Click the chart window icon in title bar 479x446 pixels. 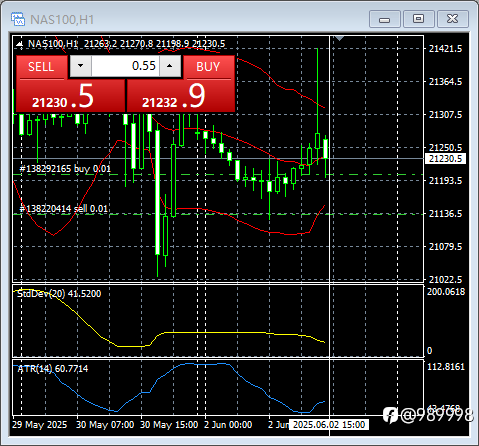coord(18,19)
